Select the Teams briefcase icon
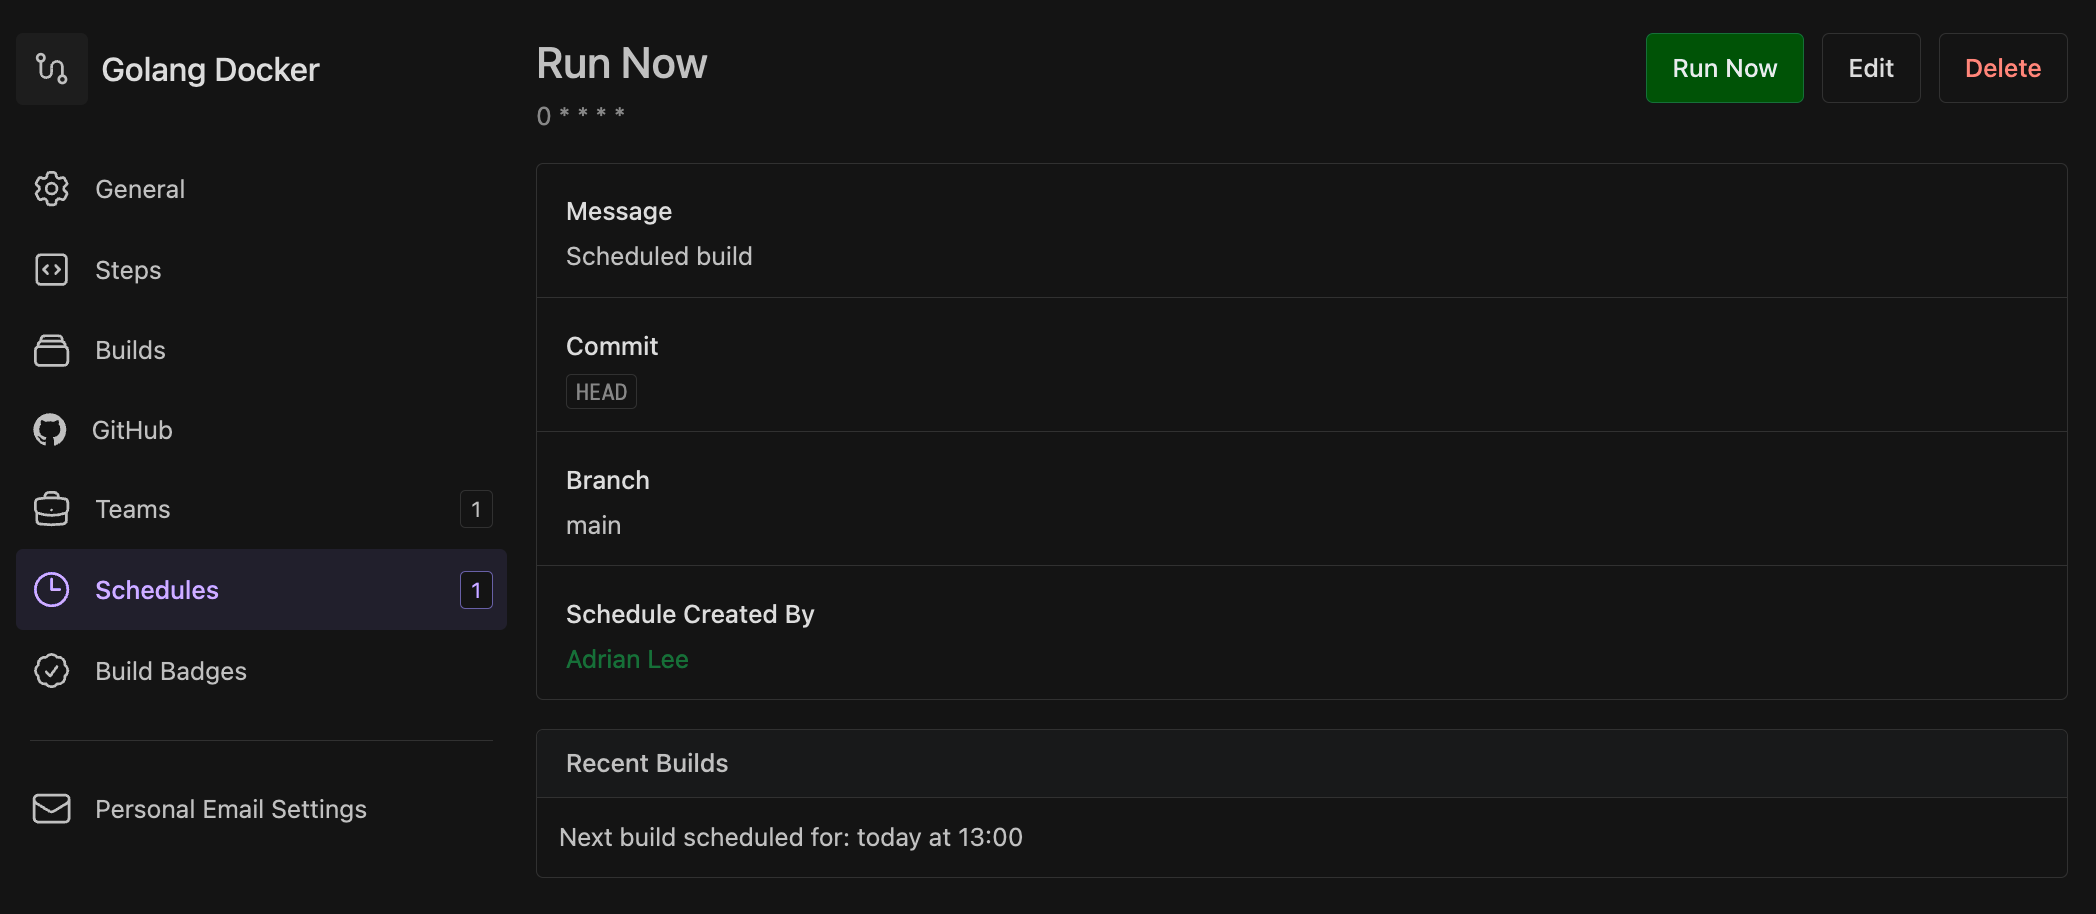This screenshot has width=2096, height=914. [x=51, y=509]
